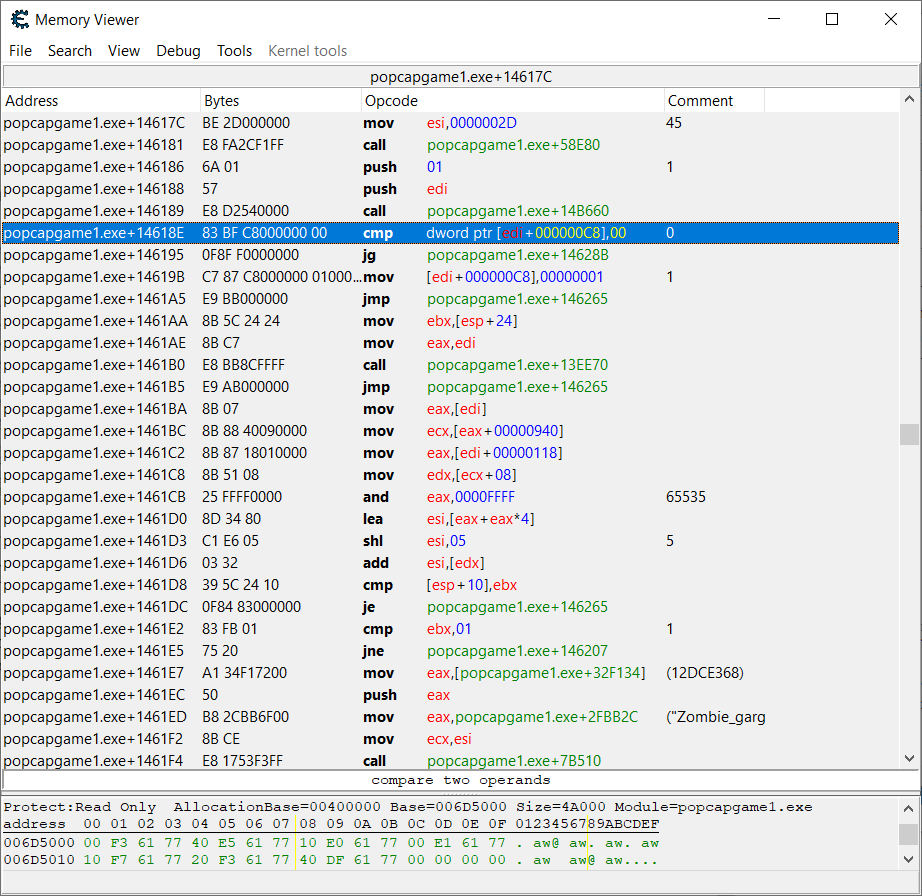
Task: Close the Memory Viewer window
Action: [891, 19]
